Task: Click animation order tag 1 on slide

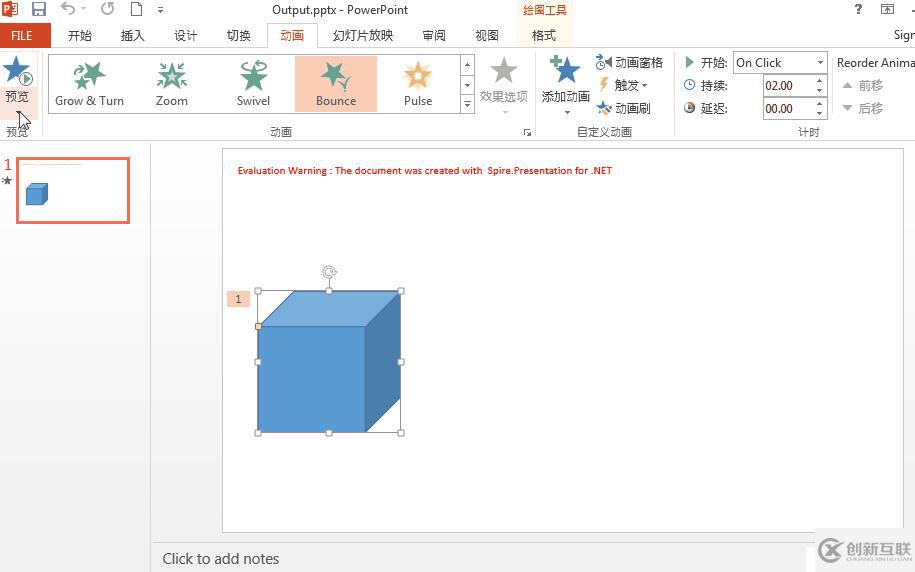Action: click(x=238, y=299)
